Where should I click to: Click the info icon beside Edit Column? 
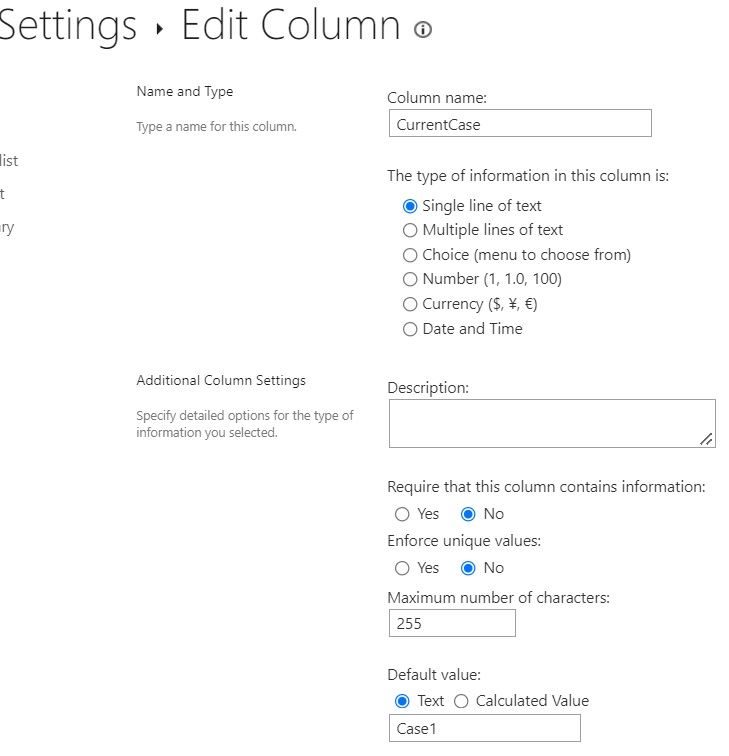point(423,30)
